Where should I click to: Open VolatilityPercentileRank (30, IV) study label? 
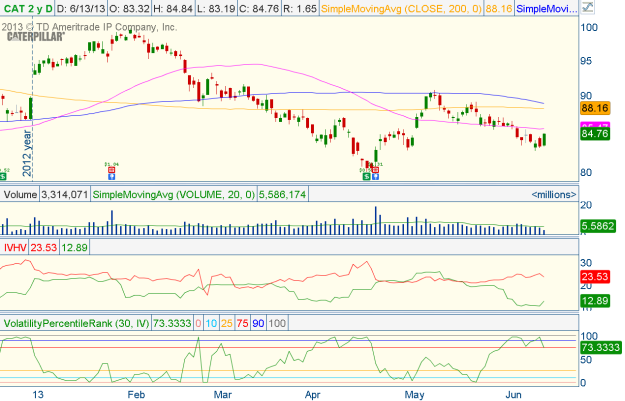pos(76,323)
